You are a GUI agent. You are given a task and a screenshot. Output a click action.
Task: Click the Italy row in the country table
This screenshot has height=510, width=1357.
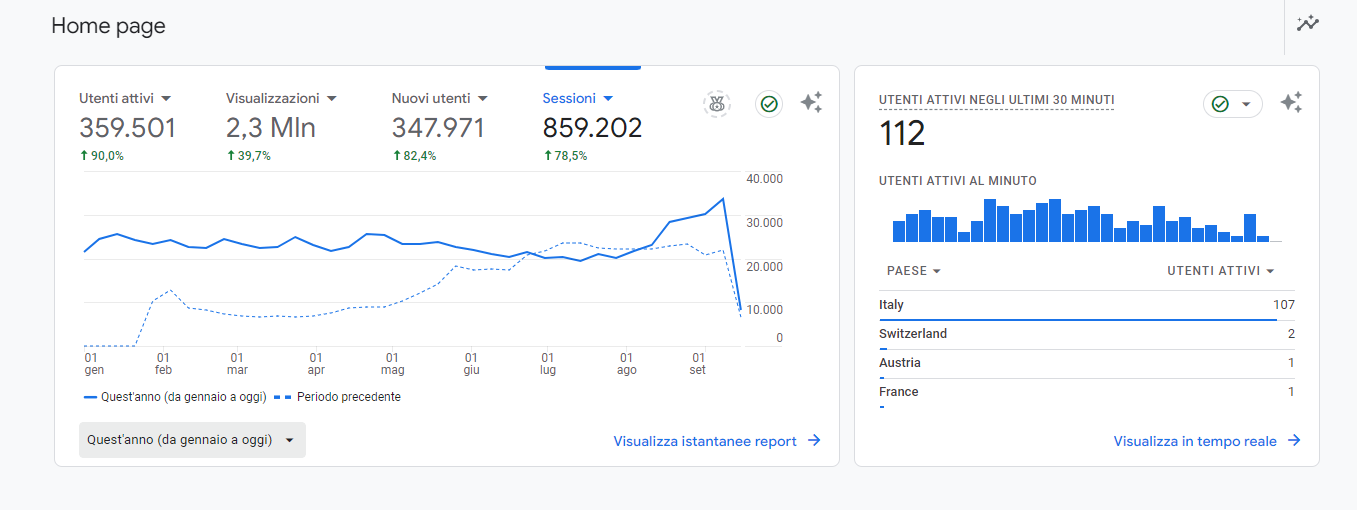[1086, 305]
